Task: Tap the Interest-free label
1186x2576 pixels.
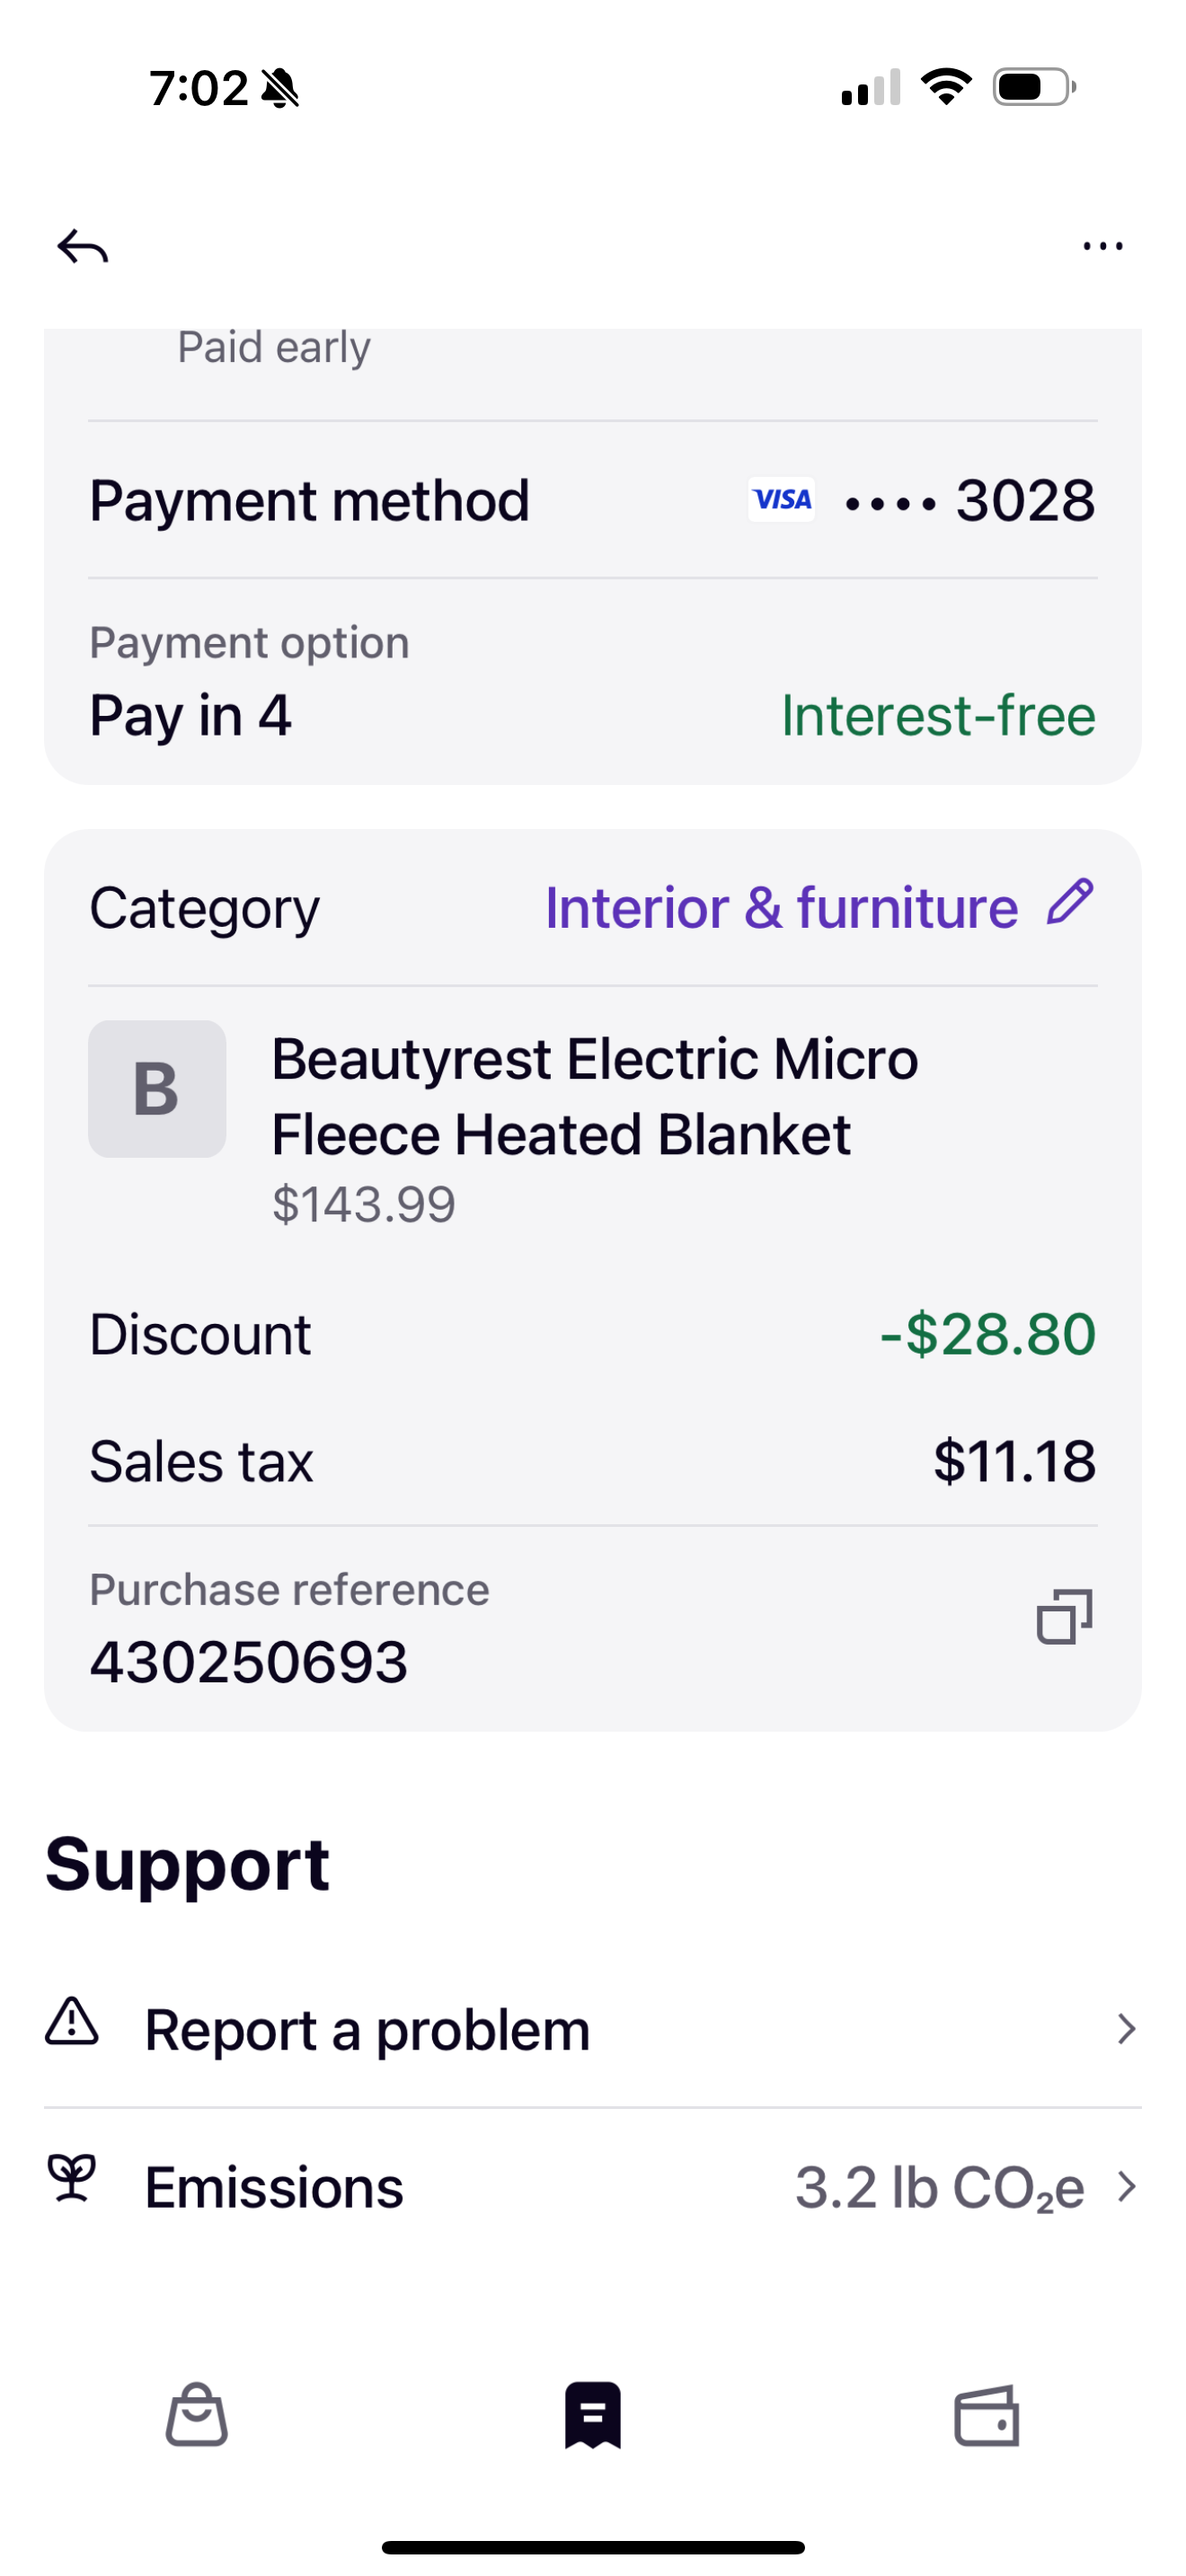Action: click(938, 715)
